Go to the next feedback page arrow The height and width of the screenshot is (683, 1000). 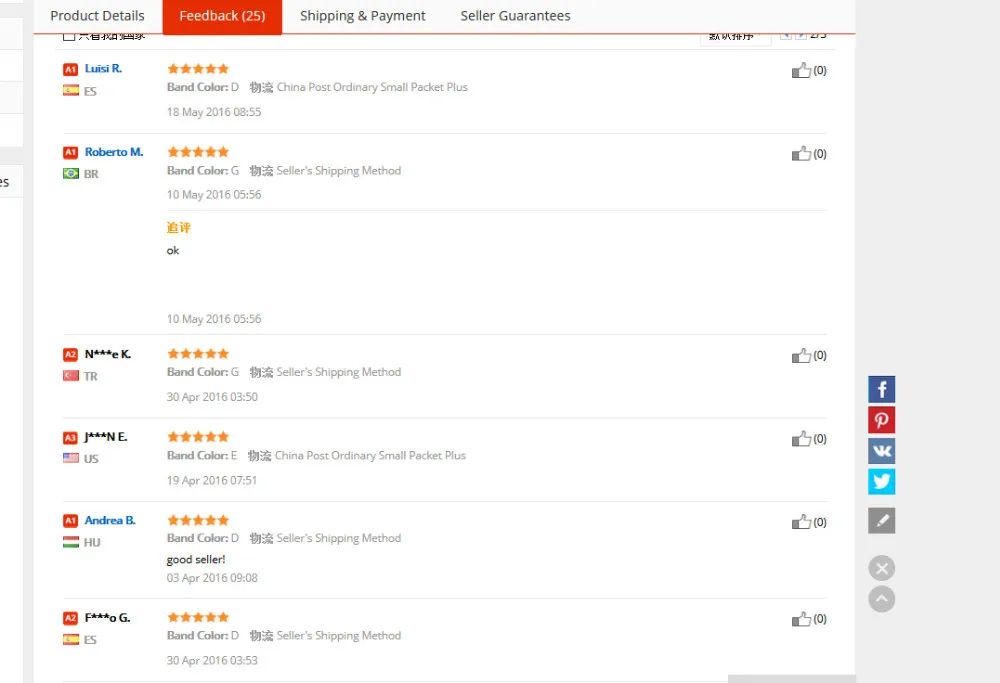pos(800,36)
